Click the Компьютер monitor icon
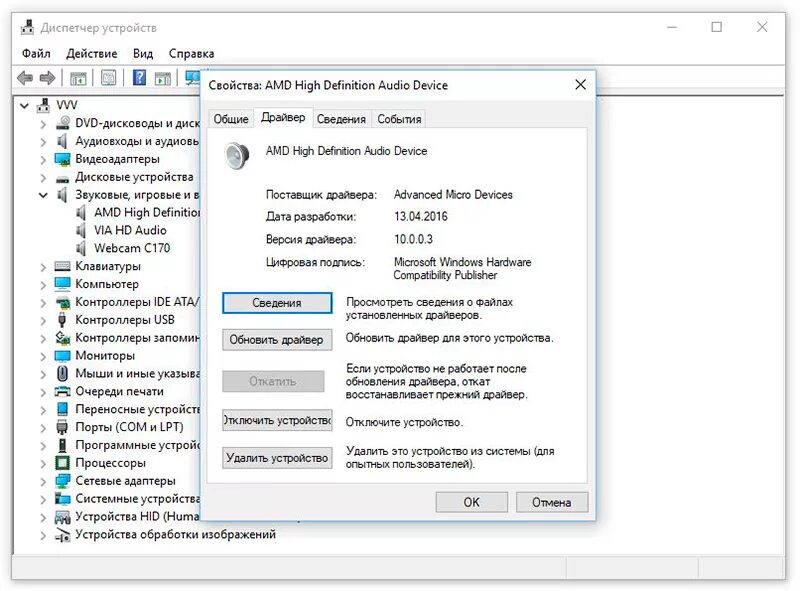Screen dimensions: 800x591 [x=62, y=283]
